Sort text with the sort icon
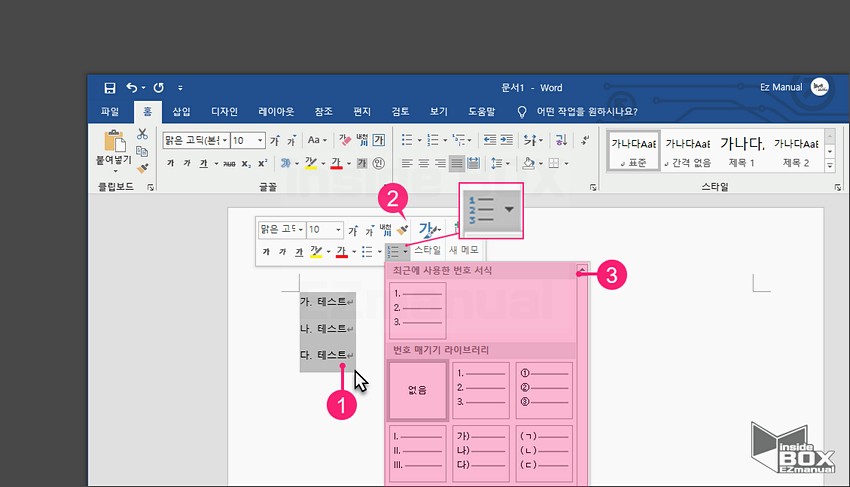This screenshot has height=487, width=850. click(561, 140)
